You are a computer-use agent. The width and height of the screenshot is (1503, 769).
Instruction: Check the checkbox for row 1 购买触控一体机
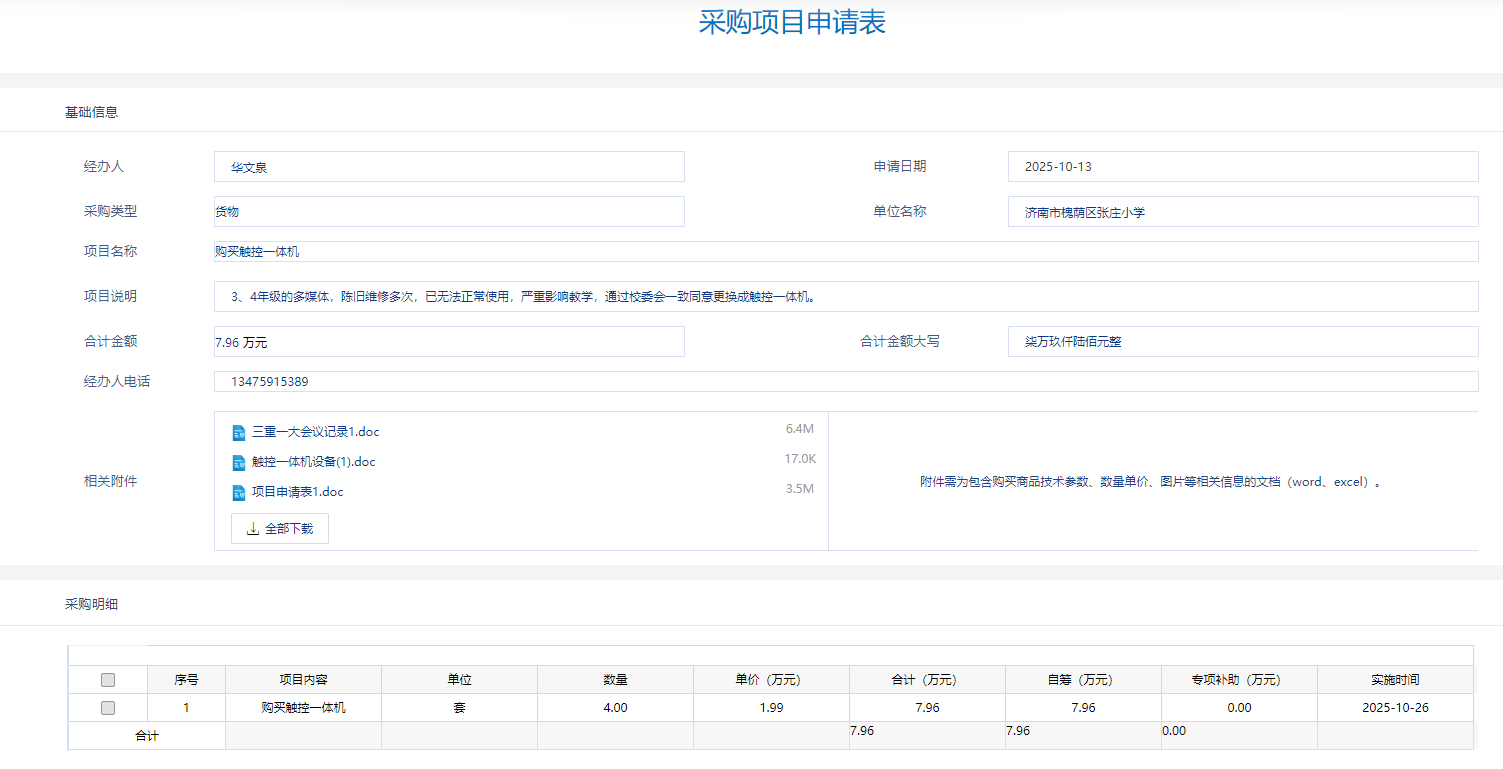108,706
